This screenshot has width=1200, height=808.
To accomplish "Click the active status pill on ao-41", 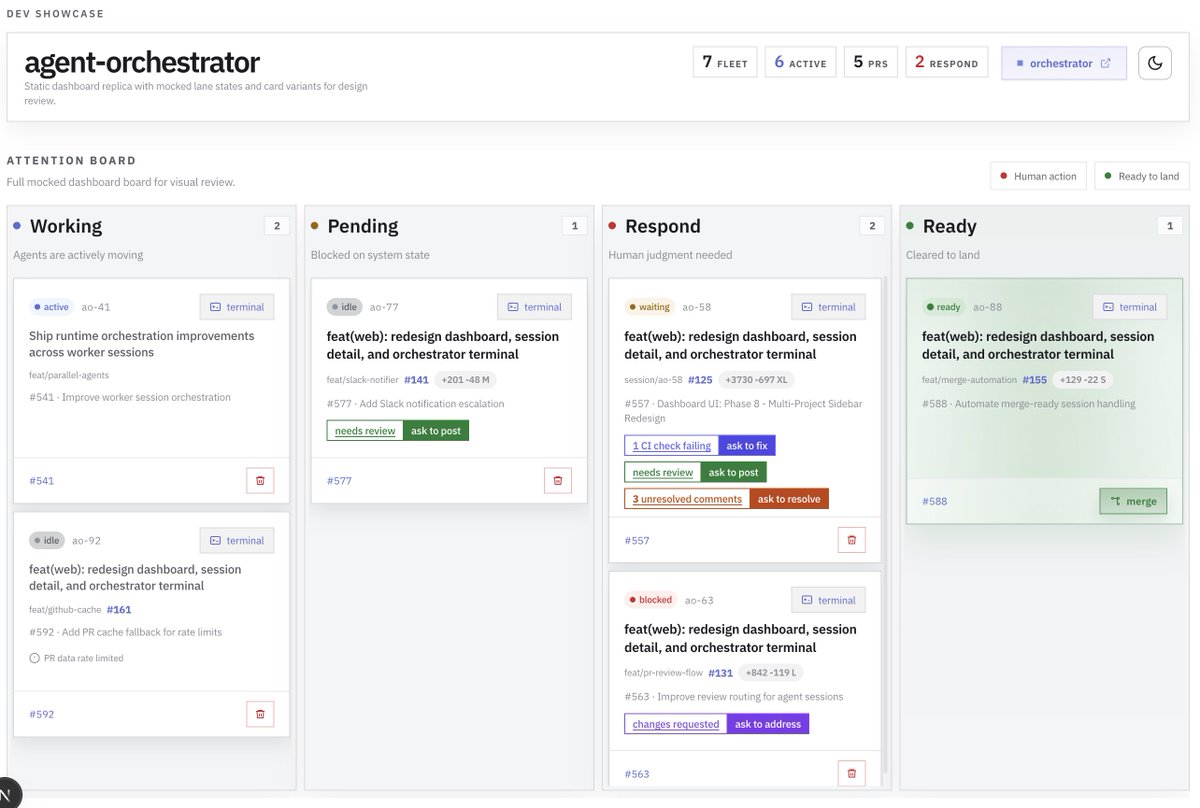I will point(52,307).
